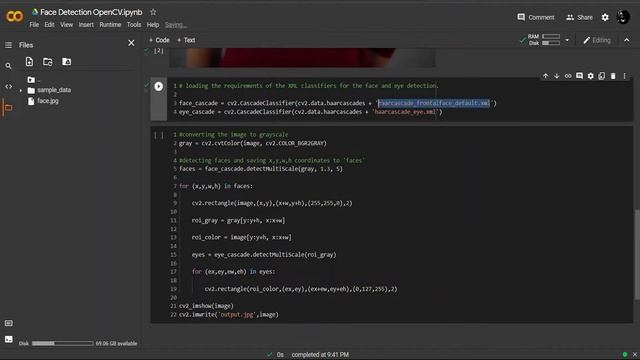This screenshot has width=640, height=360.
Task: Move cell up arrow
Action: point(545,76)
